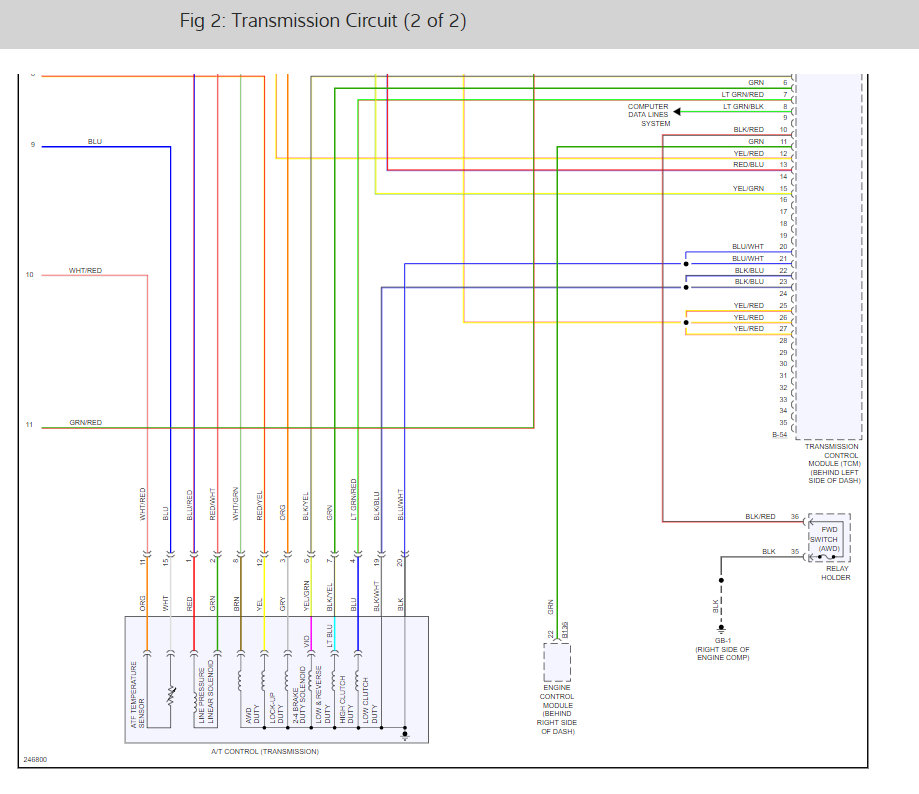919x794 pixels.
Task: Click the ground symbol inside A/T Control box
Action: point(404,735)
